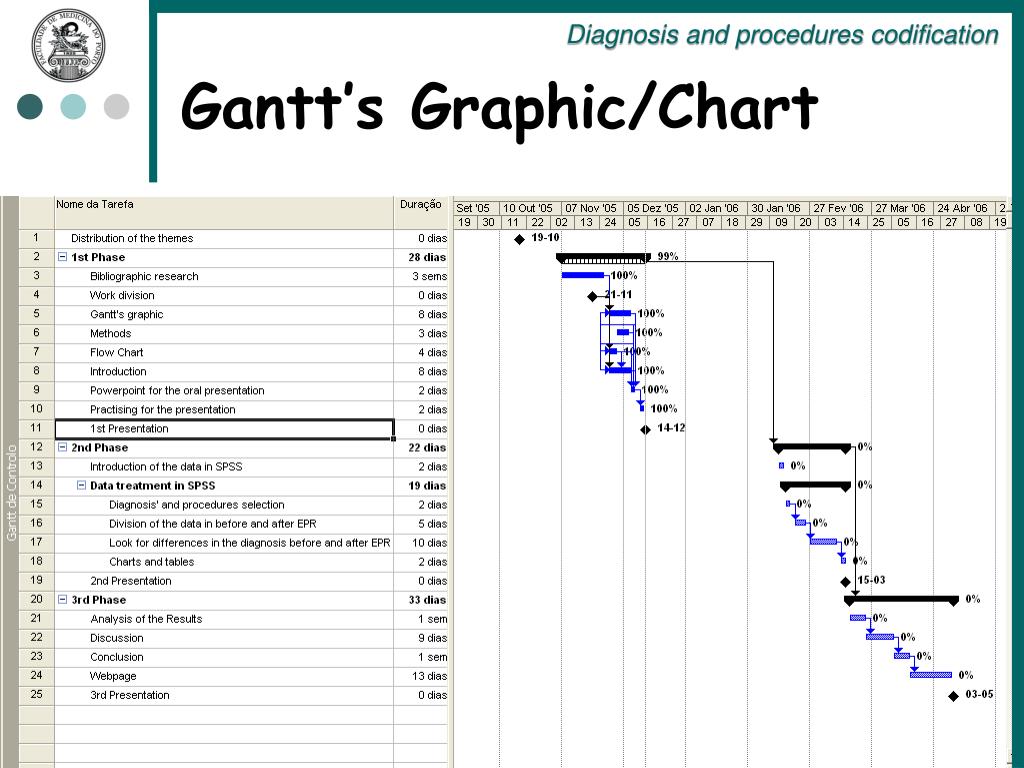This screenshot has height=768, width=1024.
Task: Select the 'Conclusion' task
Action: coord(224,656)
